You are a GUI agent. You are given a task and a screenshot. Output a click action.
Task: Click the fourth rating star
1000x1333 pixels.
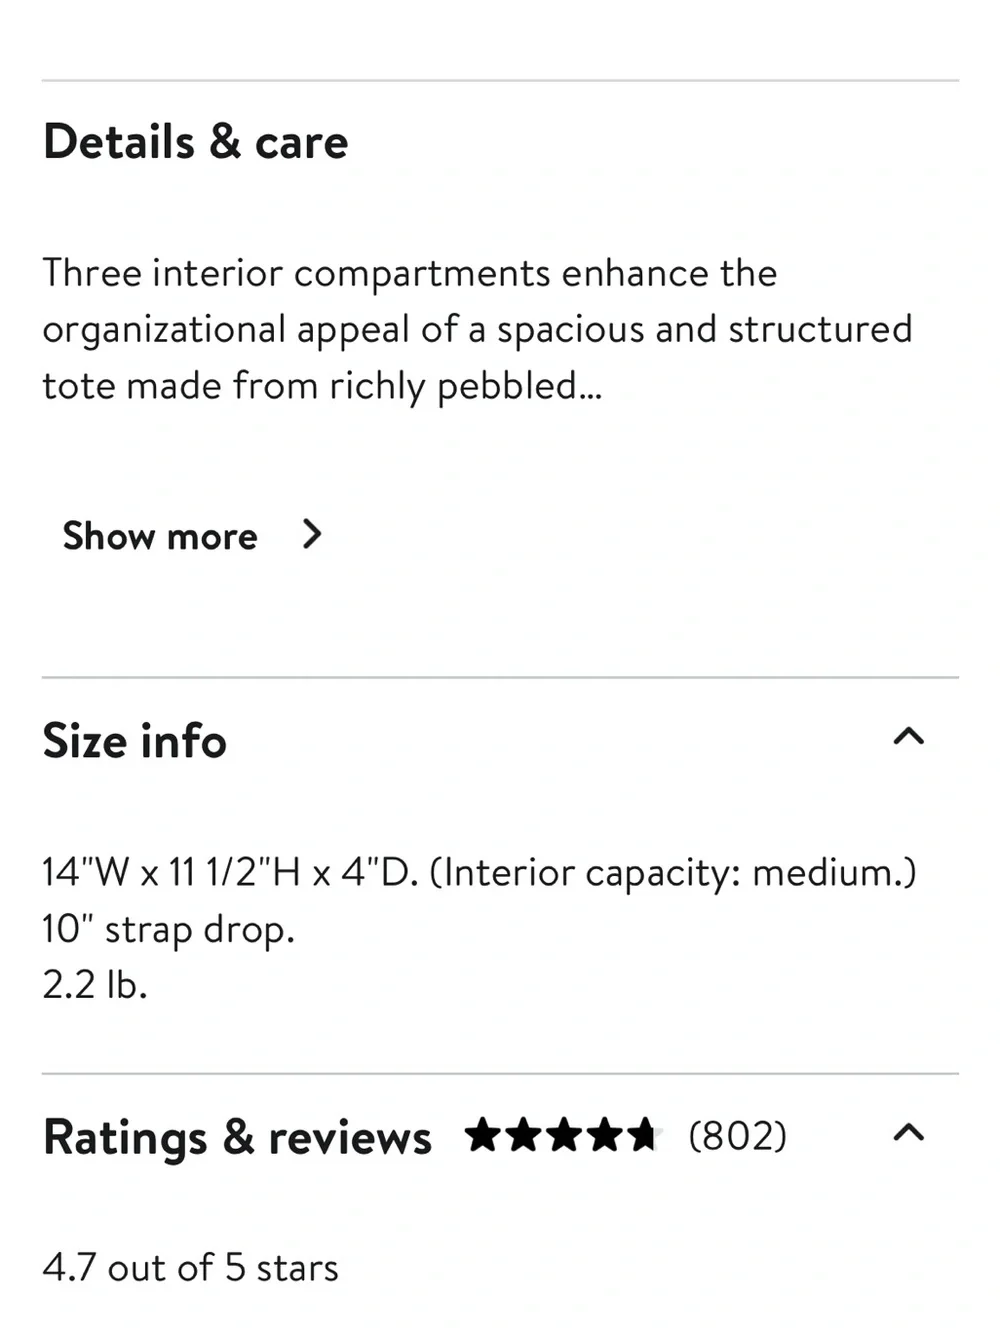(x=603, y=1135)
